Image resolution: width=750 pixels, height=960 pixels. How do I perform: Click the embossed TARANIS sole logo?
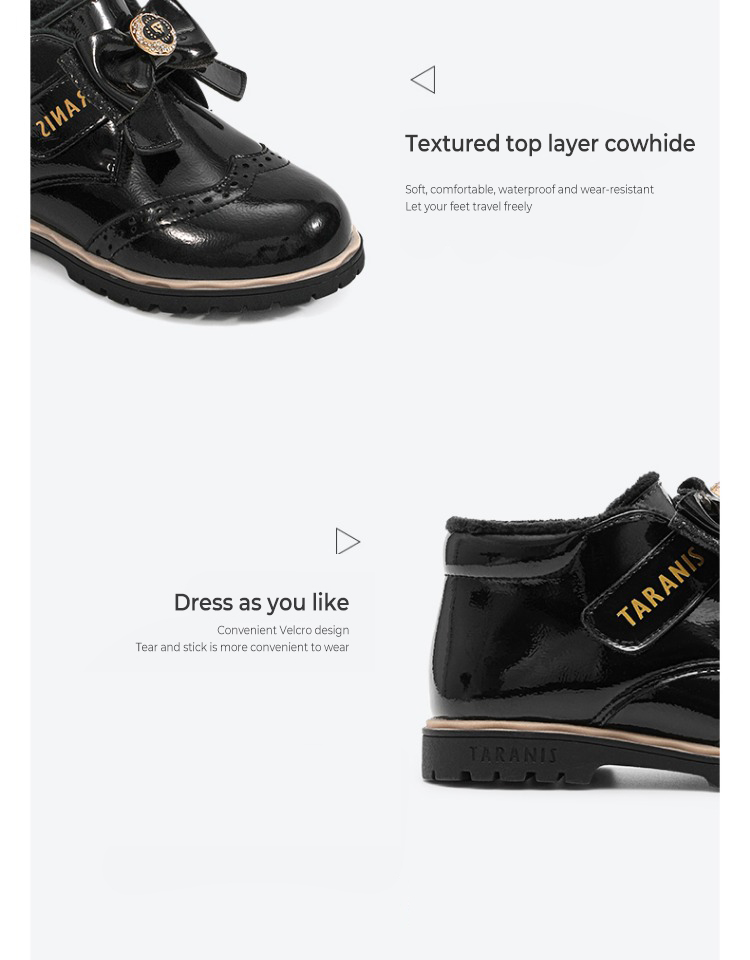[513, 754]
